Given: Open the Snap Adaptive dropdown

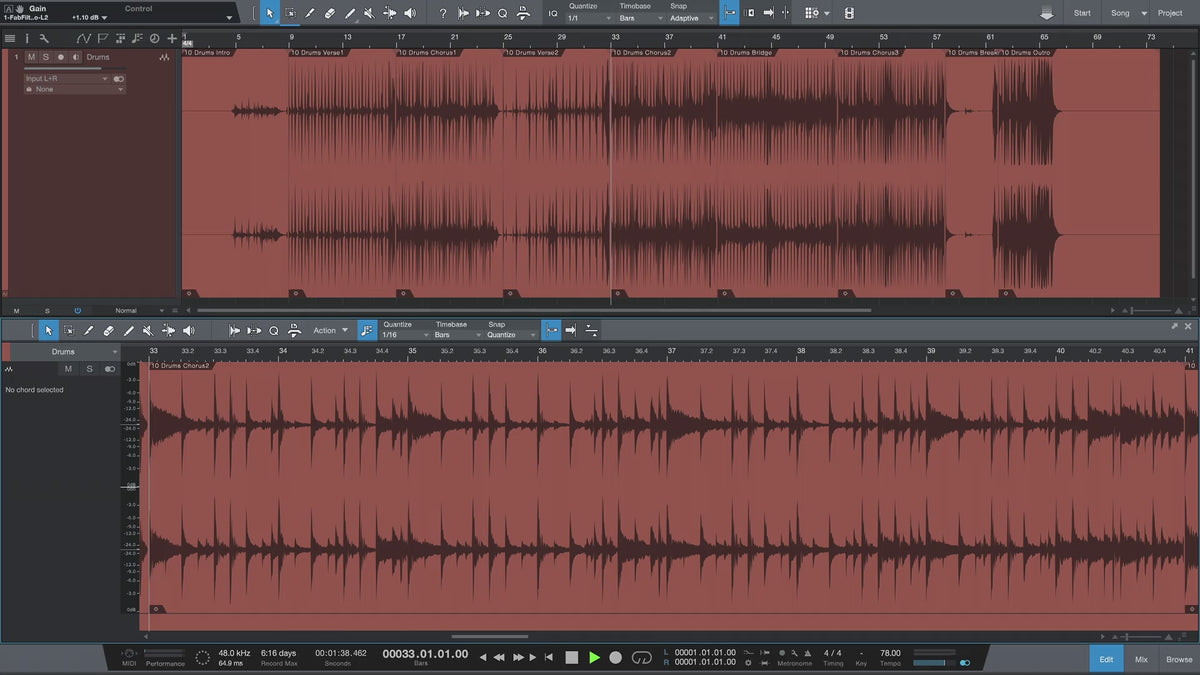Looking at the screenshot, I should [x=692, y=18].
